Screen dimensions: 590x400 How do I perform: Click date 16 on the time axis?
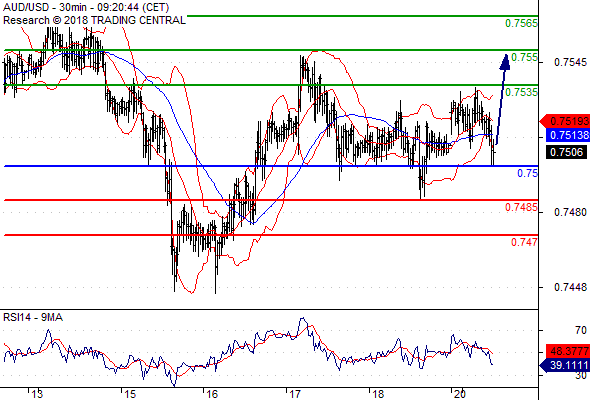click(212, 394)
